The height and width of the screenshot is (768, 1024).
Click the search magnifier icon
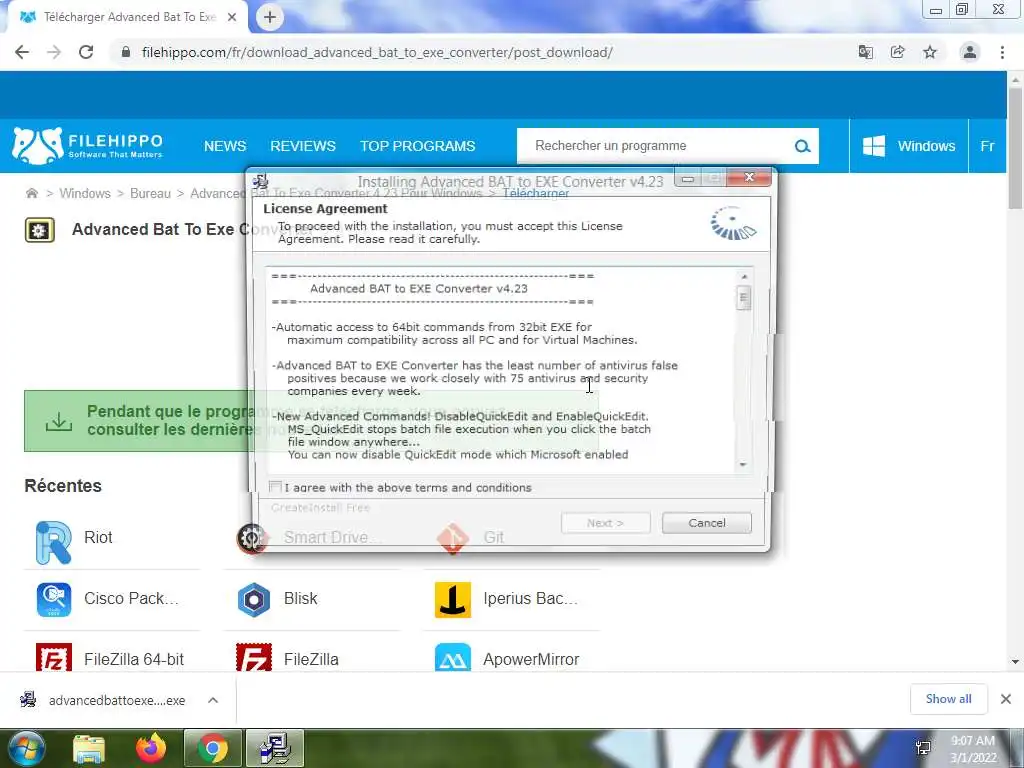pos(802,146)
